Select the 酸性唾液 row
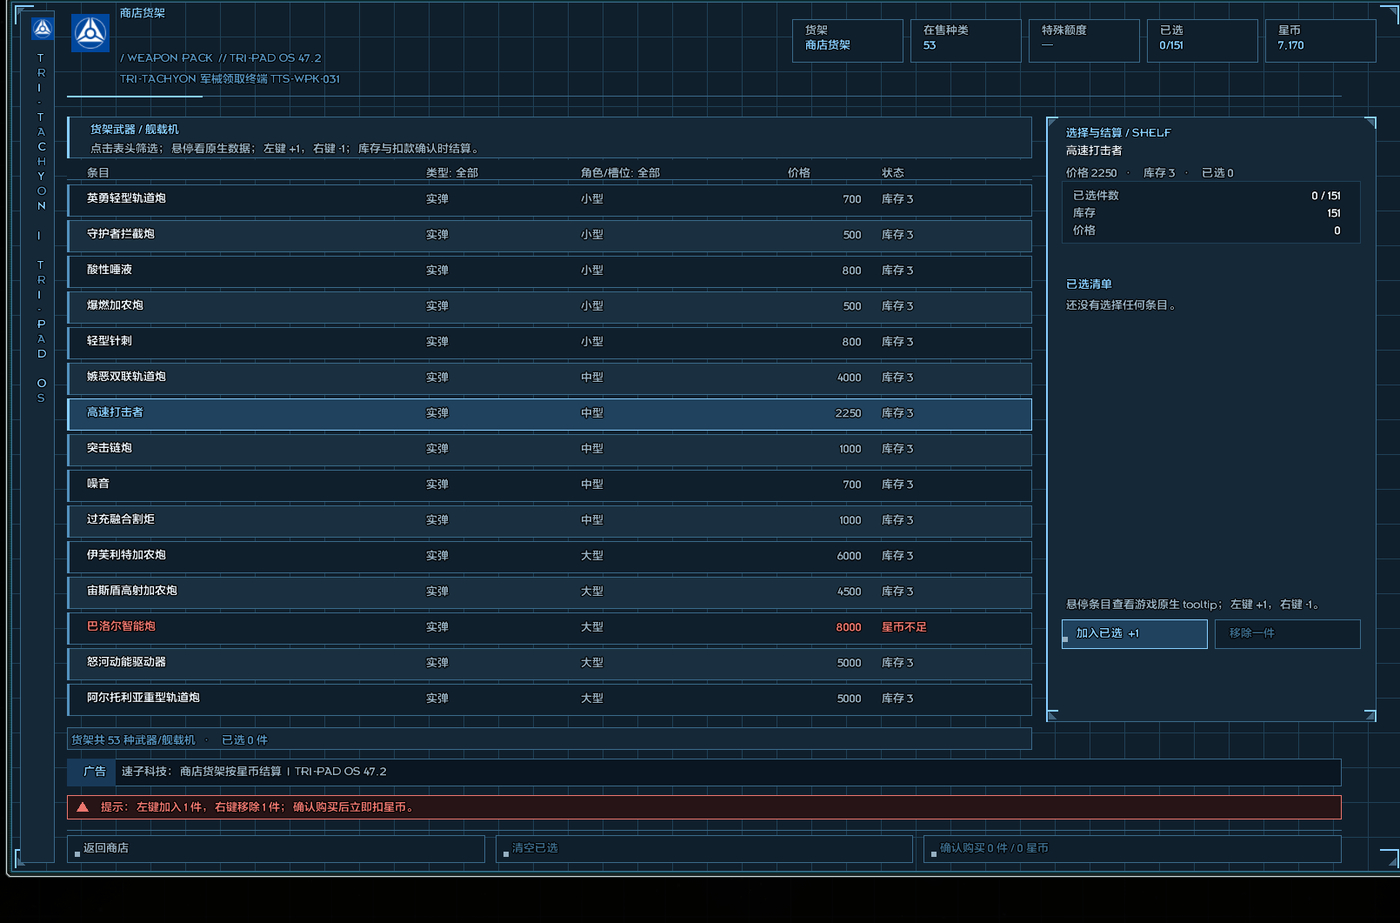Image resolution: width=1400 pixels, height=923 pixels. click(549, 271)
